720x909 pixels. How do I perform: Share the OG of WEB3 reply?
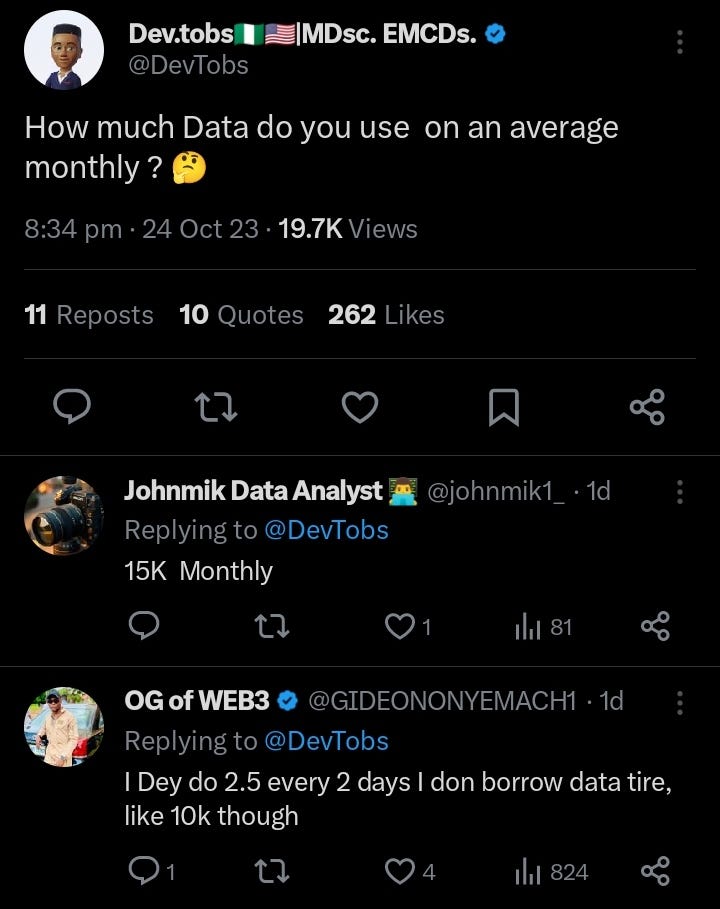tap(654, 872)
